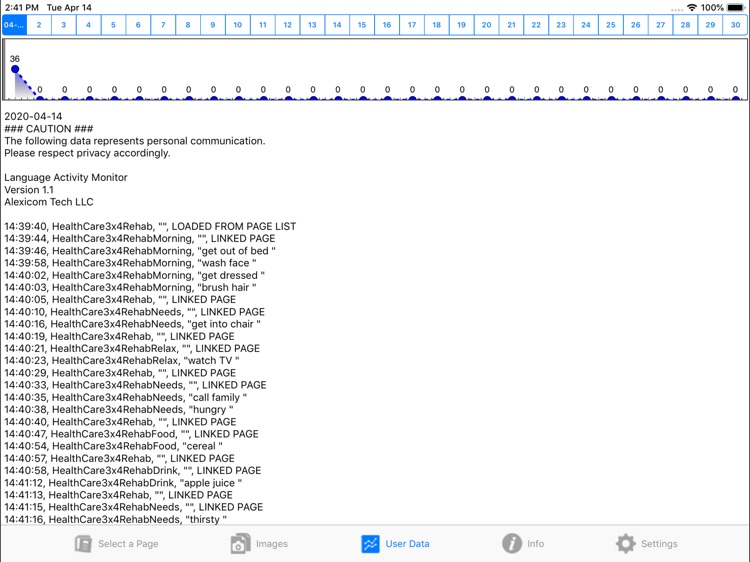Click 14:39:44 HealthCare3x4RehabMorning LINKED PAGE entry
Viewport: 750px width, 562px height.
[140, 239]
